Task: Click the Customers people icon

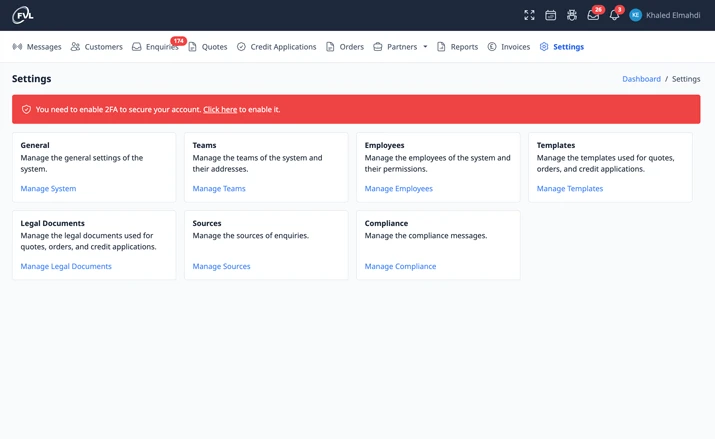Action: pos(75,46)
